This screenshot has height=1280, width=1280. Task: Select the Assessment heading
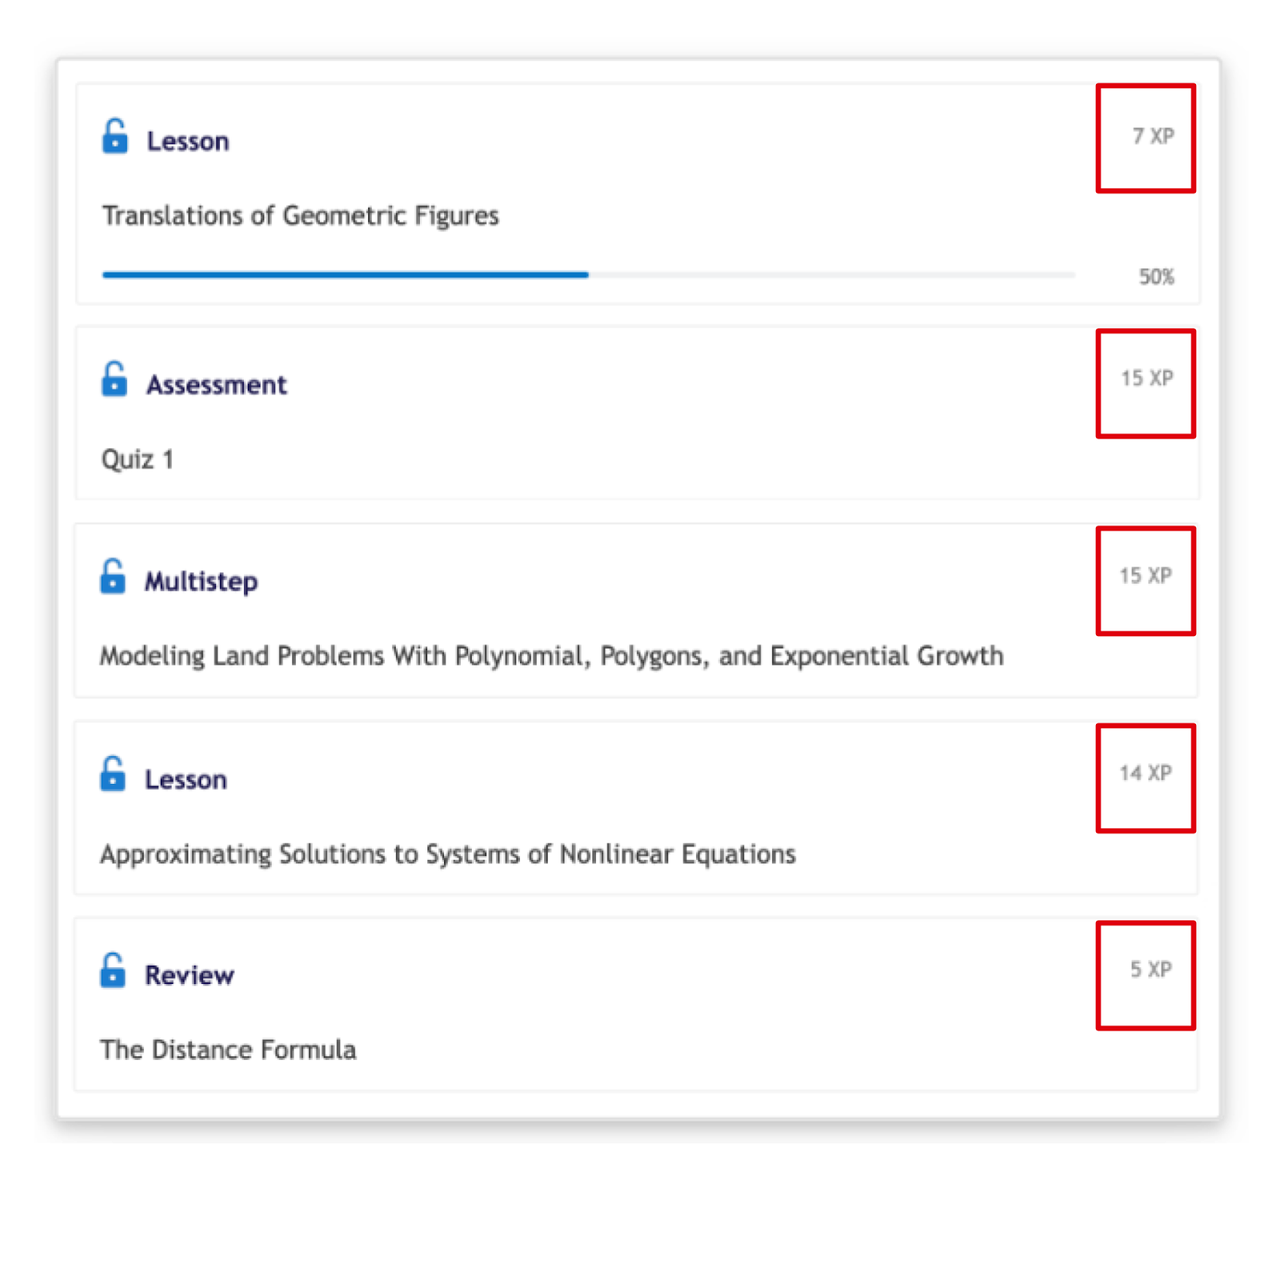pyautogui.click(x=216, y=385)
